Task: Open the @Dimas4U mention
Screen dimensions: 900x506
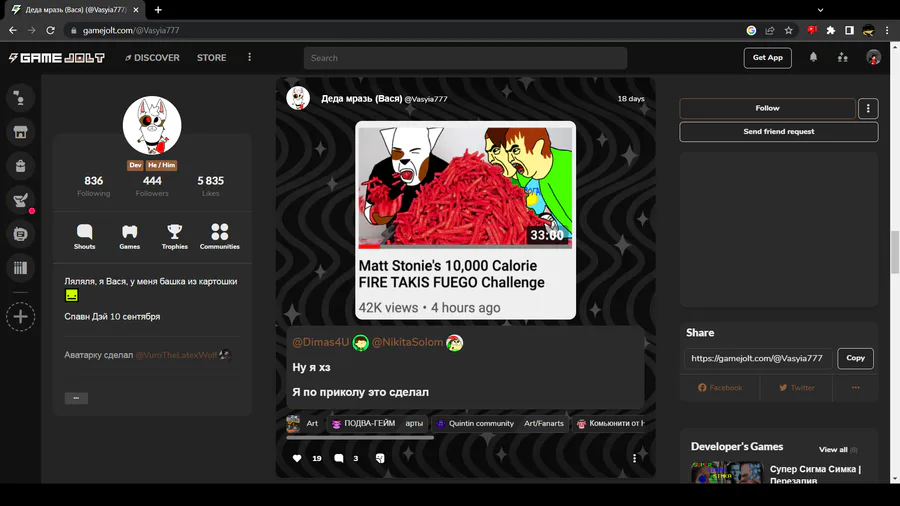Action: click(x=320, y=342)
